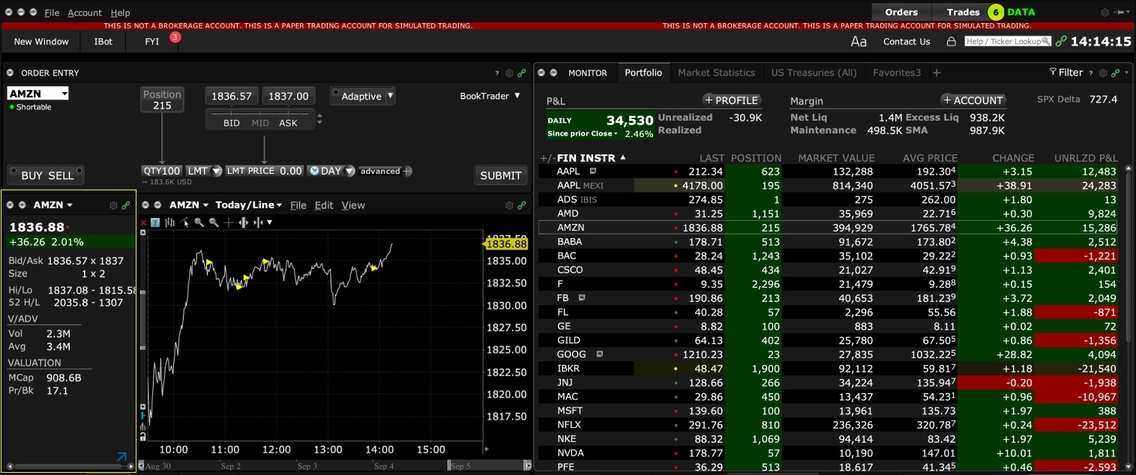Click the Aa font size icon
The width and height of the screenshot is (1136, 475).
click(x=858, y=41)
